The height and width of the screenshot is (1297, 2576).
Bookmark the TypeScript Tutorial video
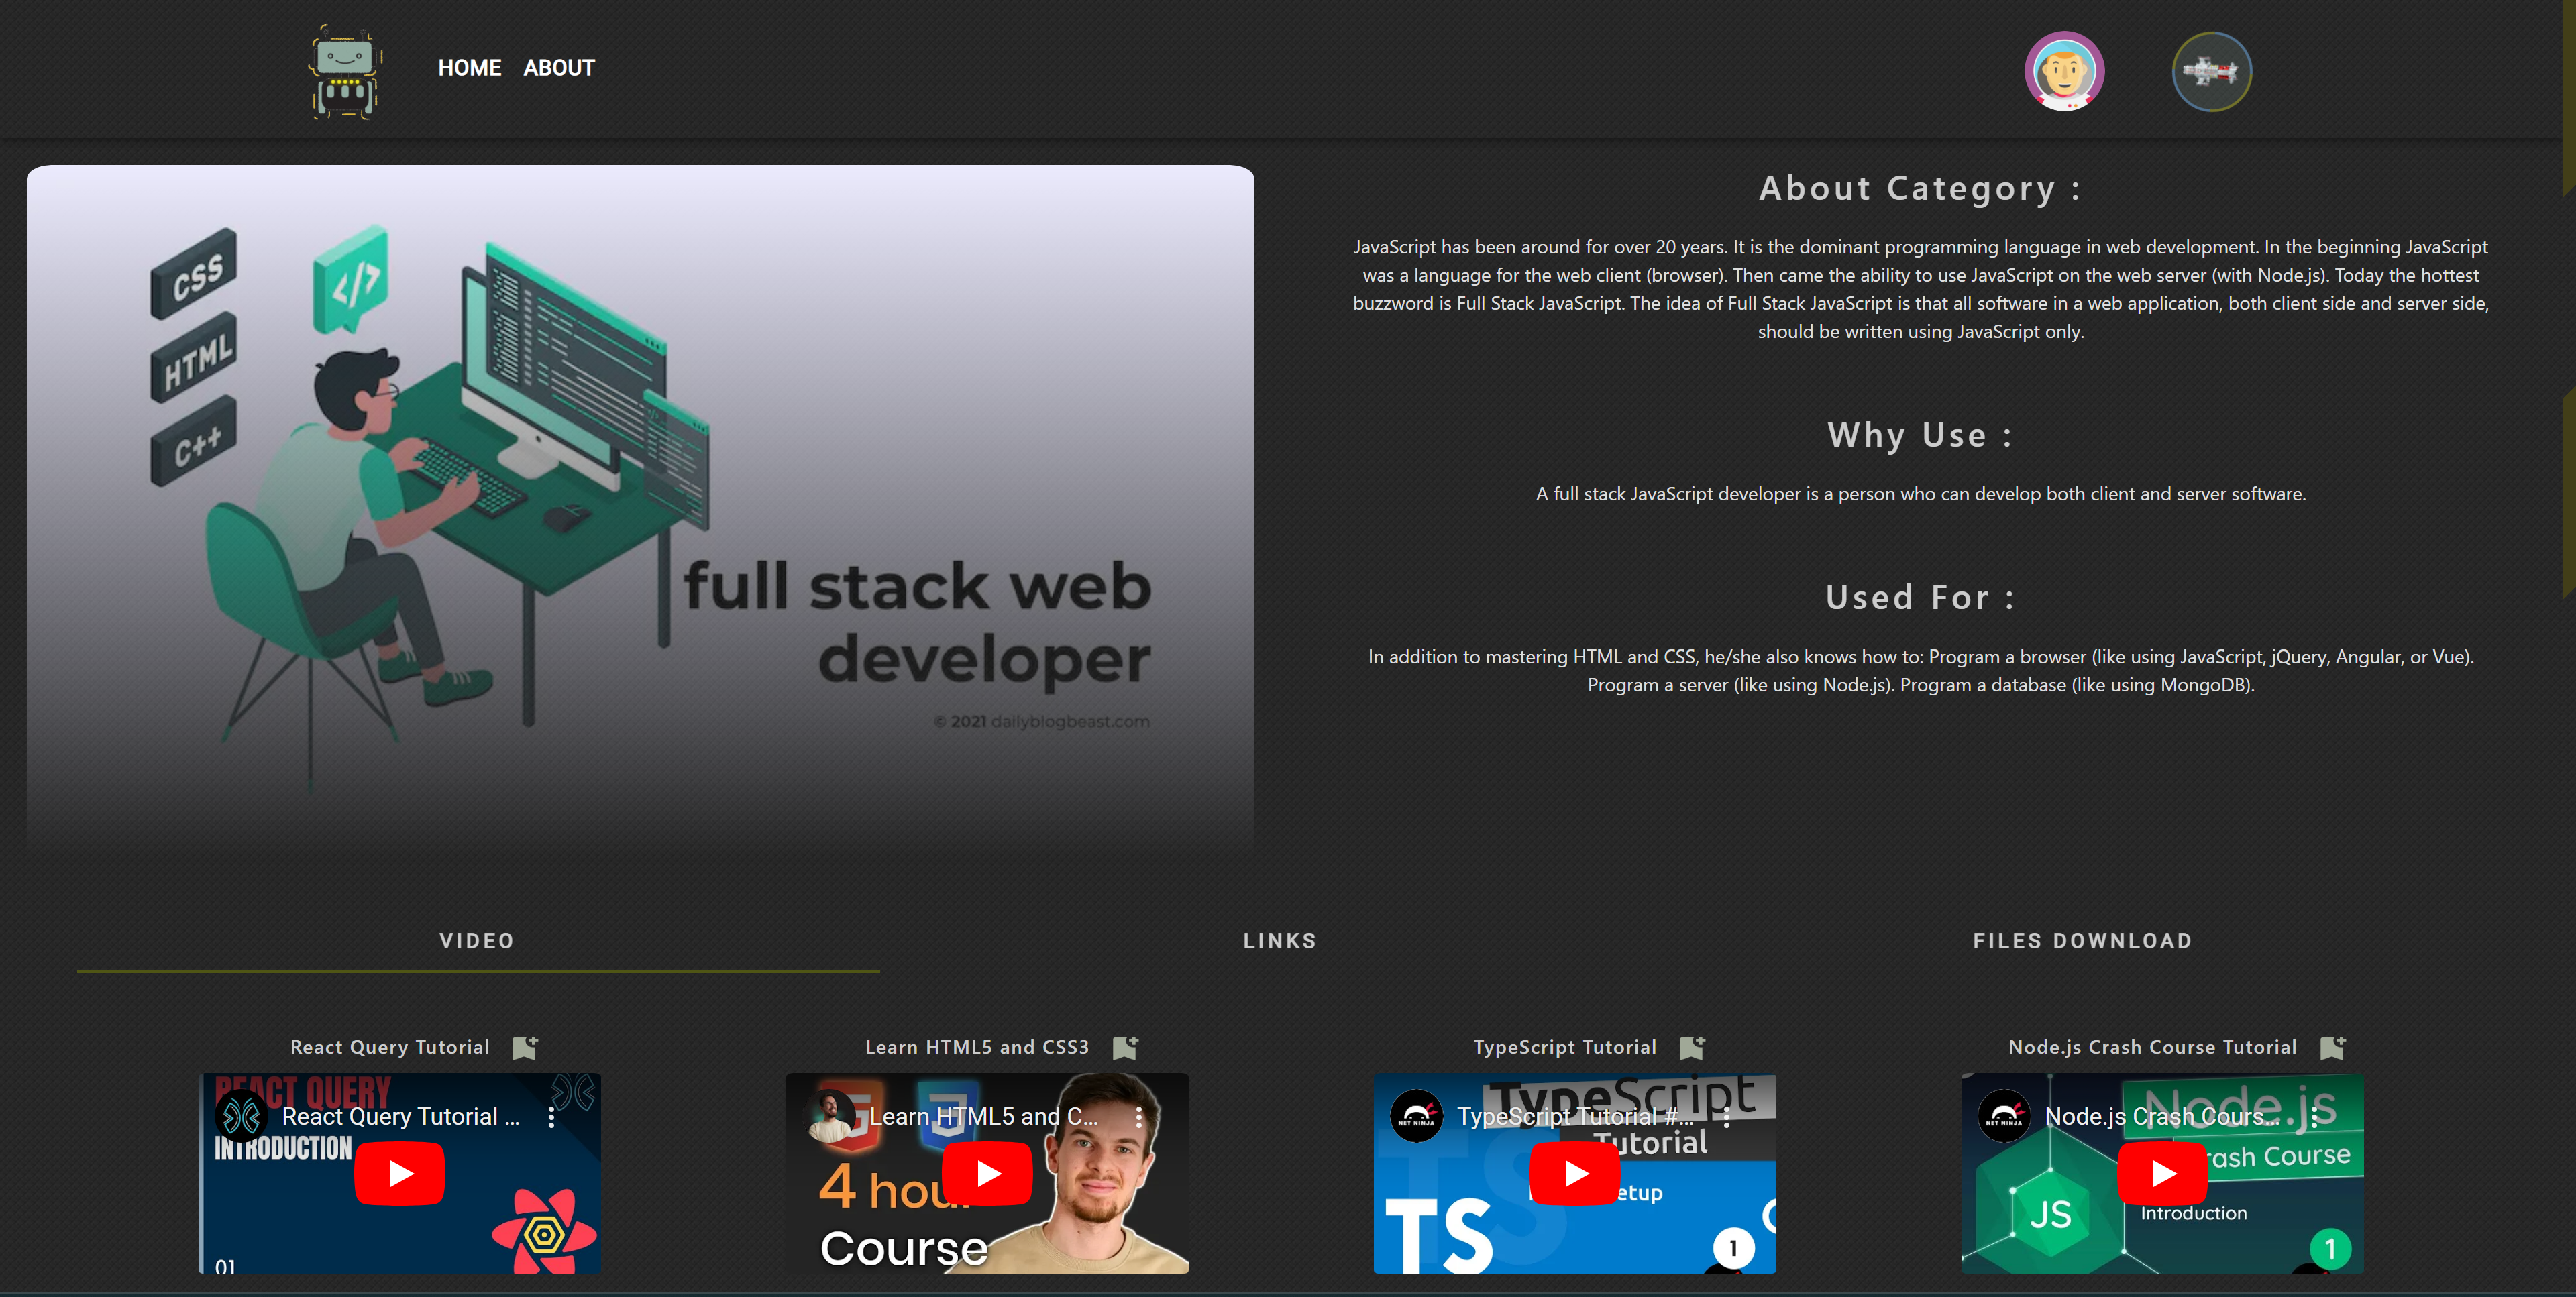(x=1692, y=1047)
